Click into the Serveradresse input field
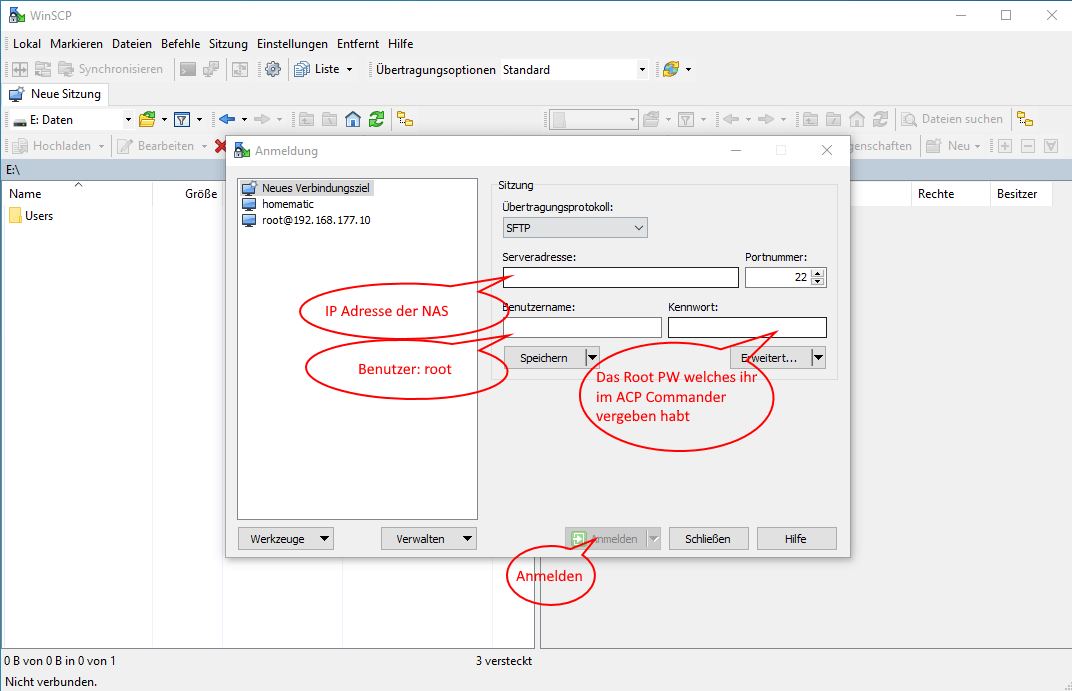 [620, 277]
